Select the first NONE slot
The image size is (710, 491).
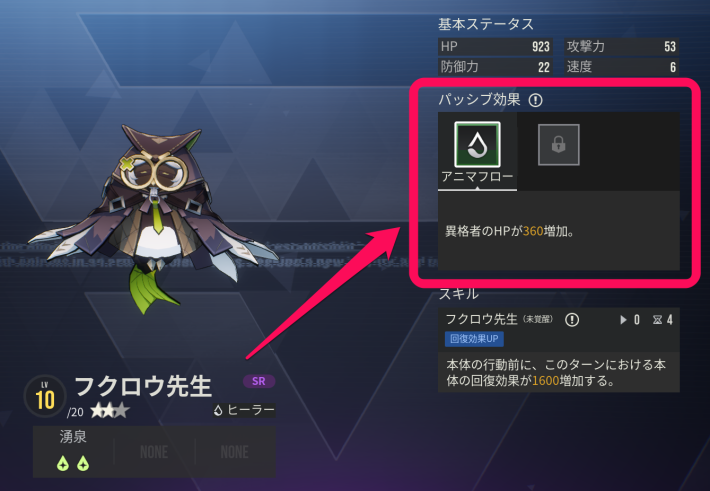[x=154, y=452]
